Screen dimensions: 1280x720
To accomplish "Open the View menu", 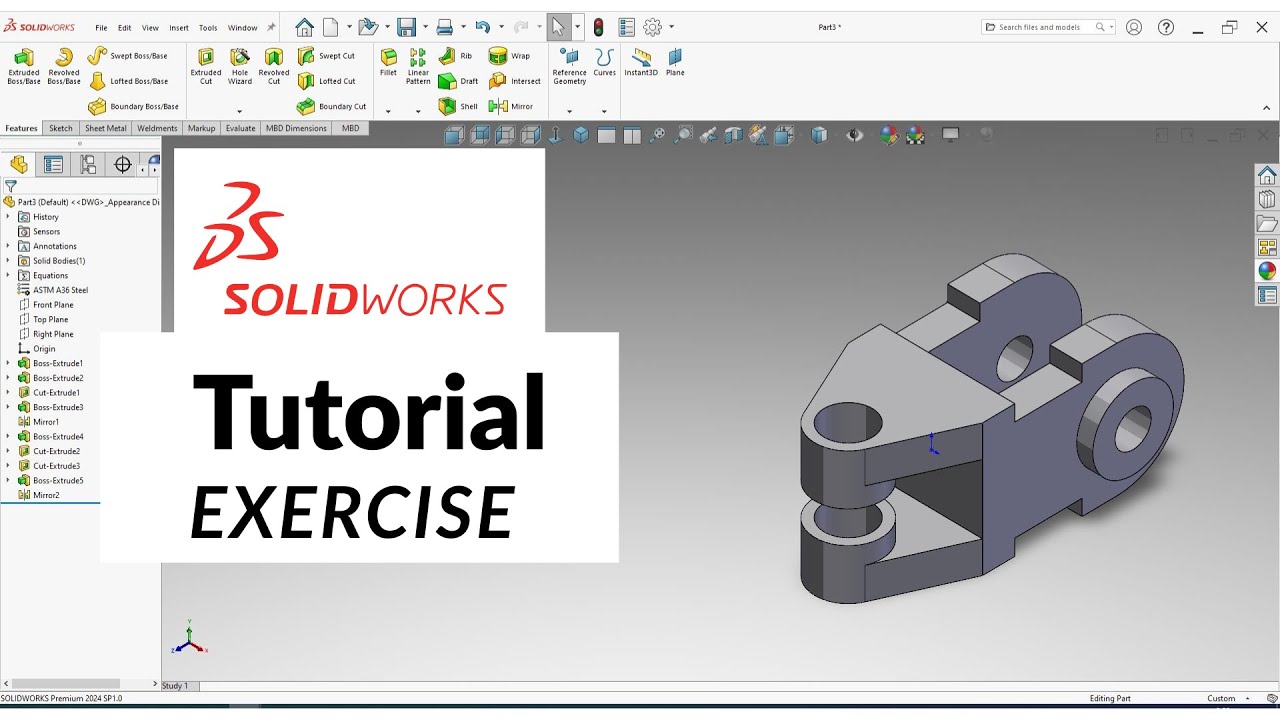I will click(150, 28).
